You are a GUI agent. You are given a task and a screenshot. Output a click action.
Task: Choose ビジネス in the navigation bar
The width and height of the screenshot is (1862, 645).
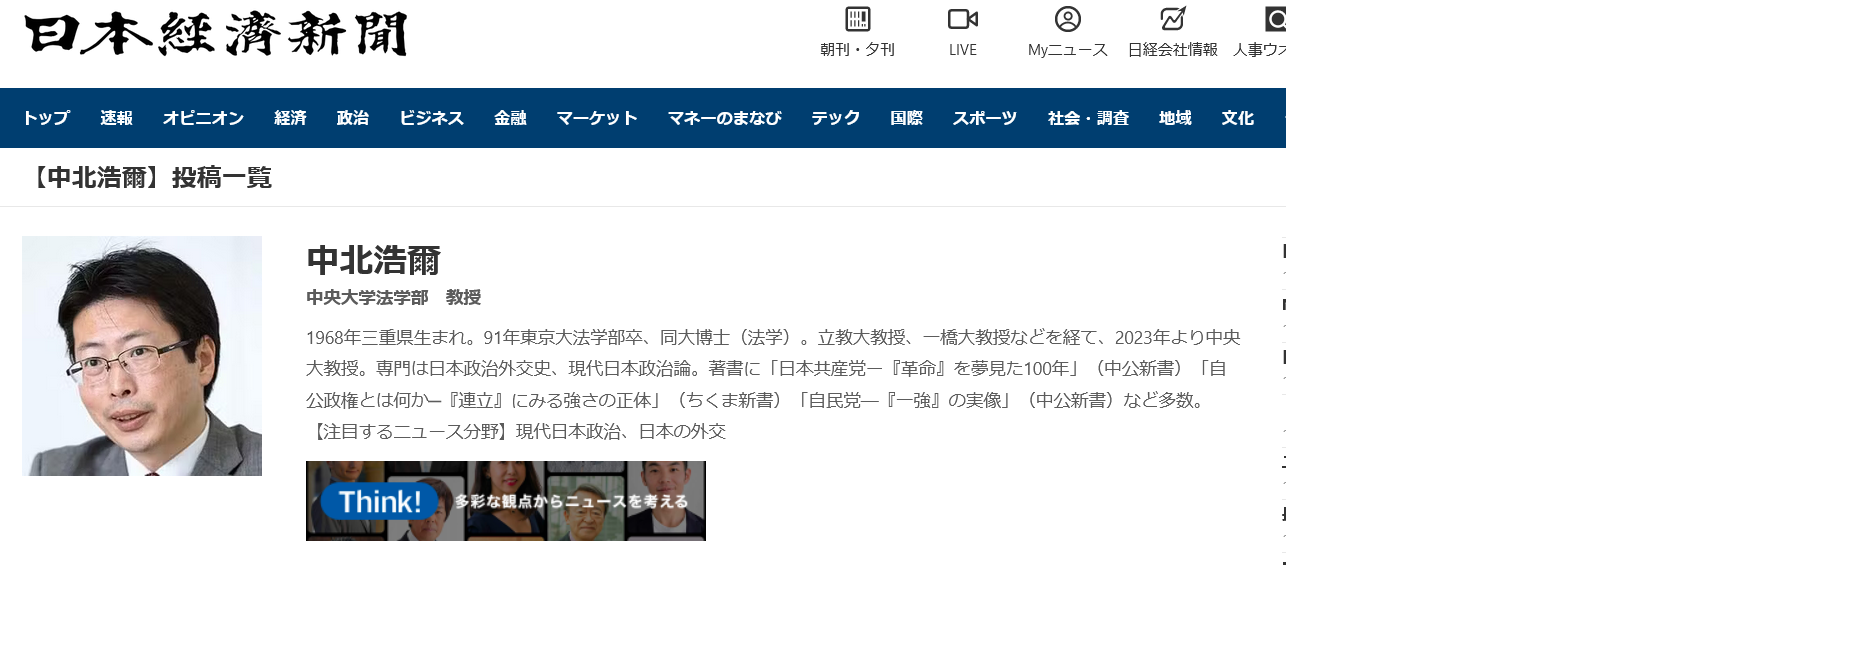pyautogui.click(x=431, y=118)
